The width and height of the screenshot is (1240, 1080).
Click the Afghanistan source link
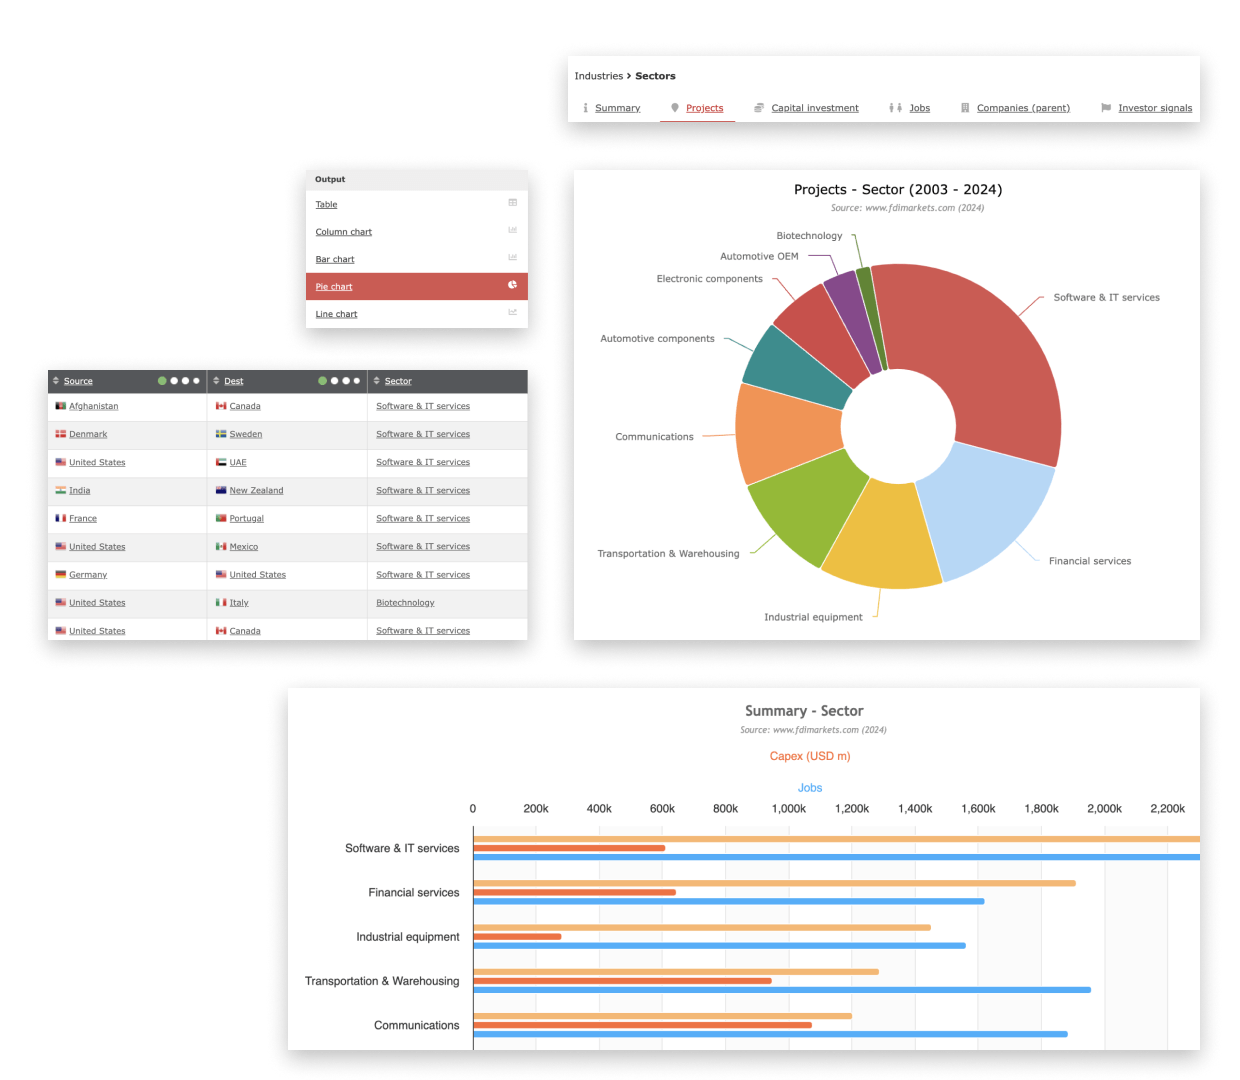point(93,406)
